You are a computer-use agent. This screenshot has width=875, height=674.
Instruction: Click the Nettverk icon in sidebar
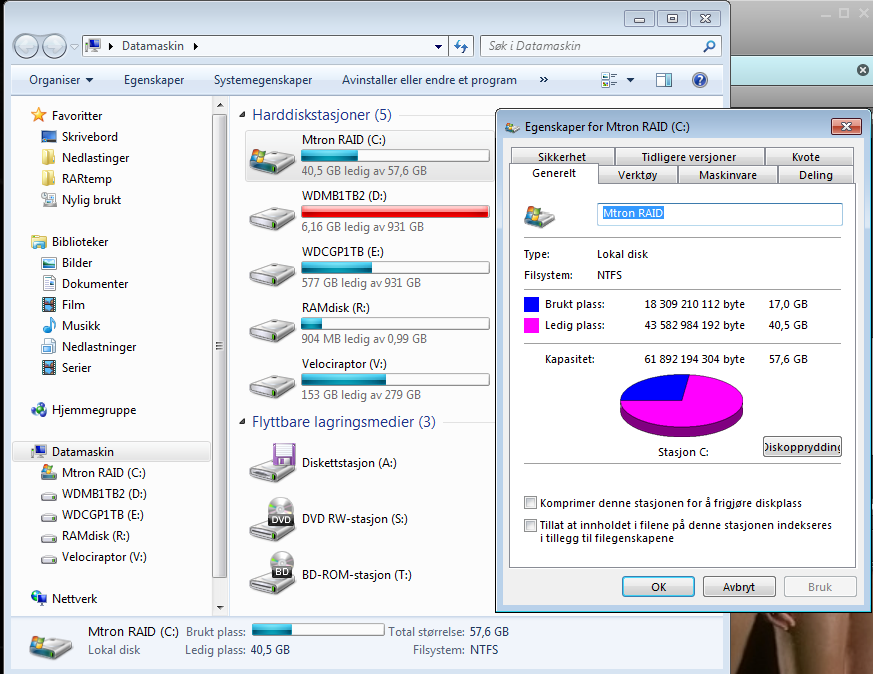[x=39, y=598]
